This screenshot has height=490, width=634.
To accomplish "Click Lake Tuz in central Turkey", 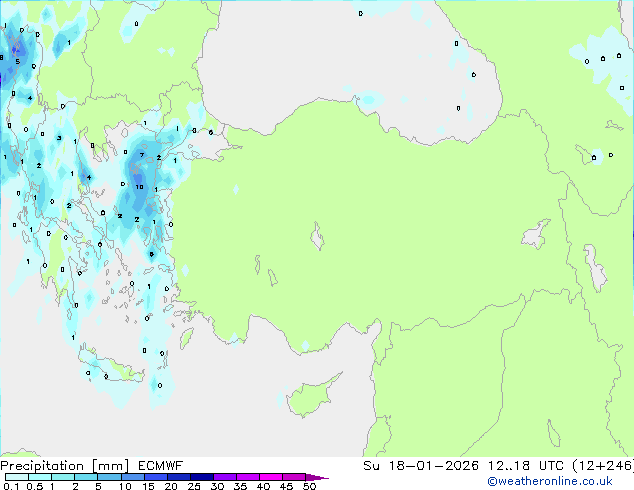I will [x=318, y=239].
